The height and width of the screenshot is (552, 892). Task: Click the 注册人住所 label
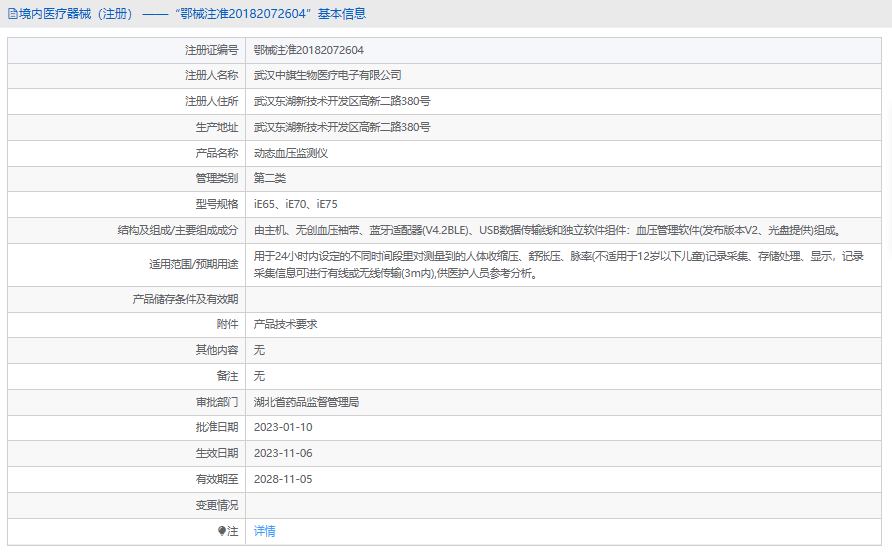(x=212, y=101)
